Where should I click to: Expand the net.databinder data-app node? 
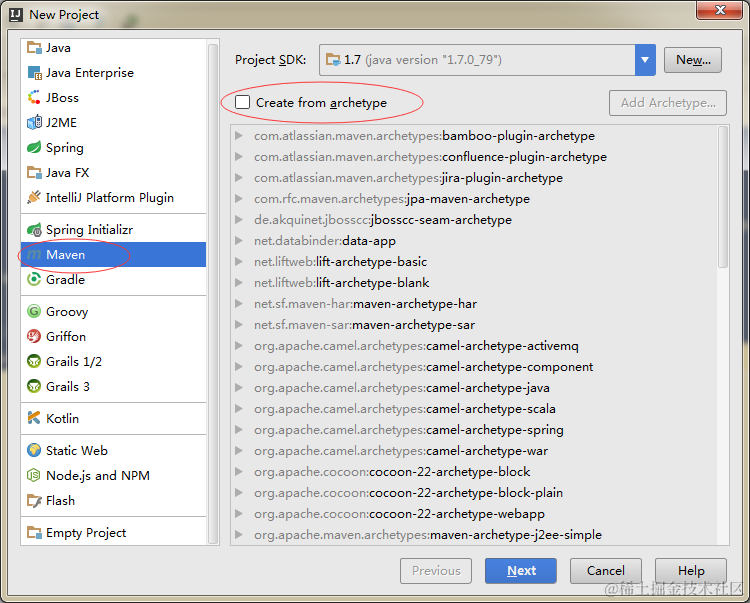point(239,241)
